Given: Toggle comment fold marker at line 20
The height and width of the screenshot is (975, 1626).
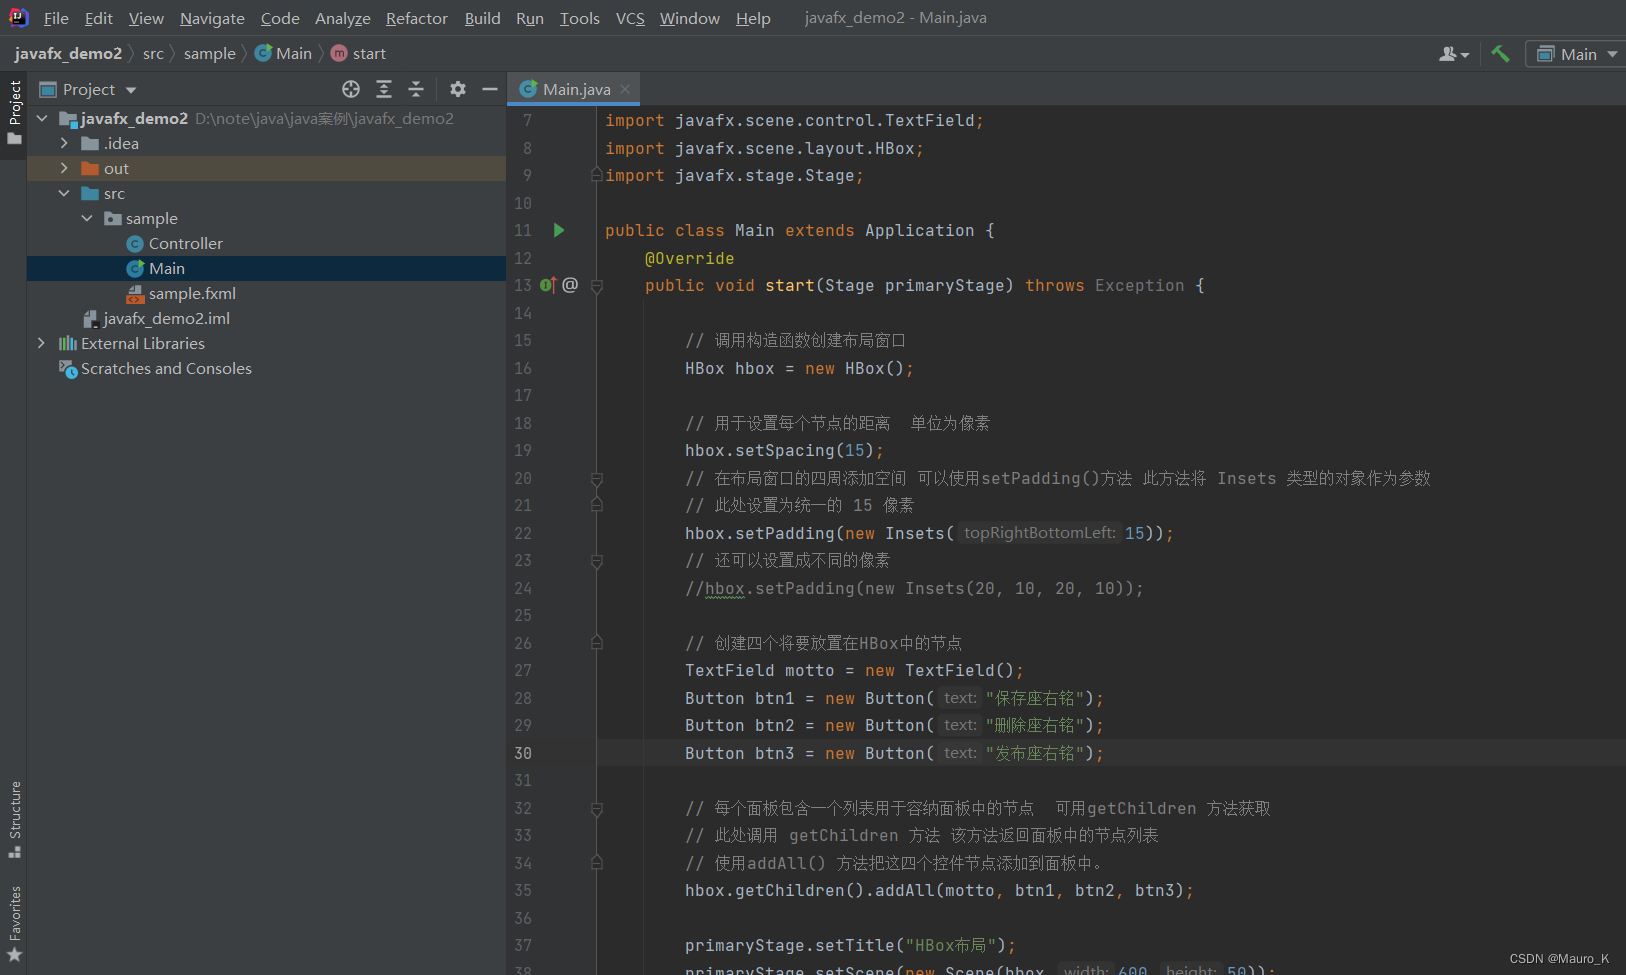Looking at the screenshot, I should click(x=597, y=478).
